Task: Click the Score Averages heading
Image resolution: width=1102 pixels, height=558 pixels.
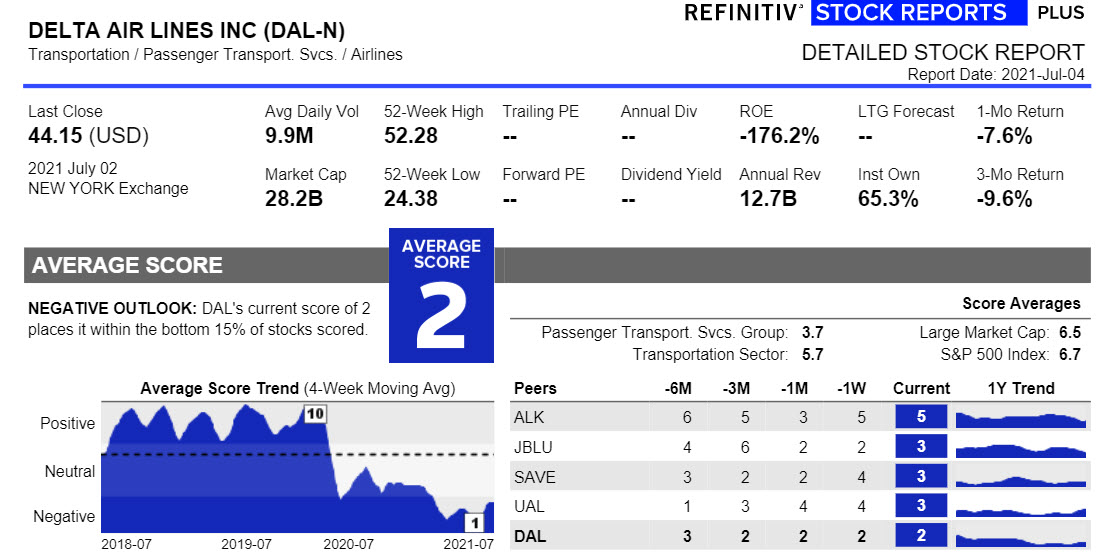Action: pos(1021,304)
